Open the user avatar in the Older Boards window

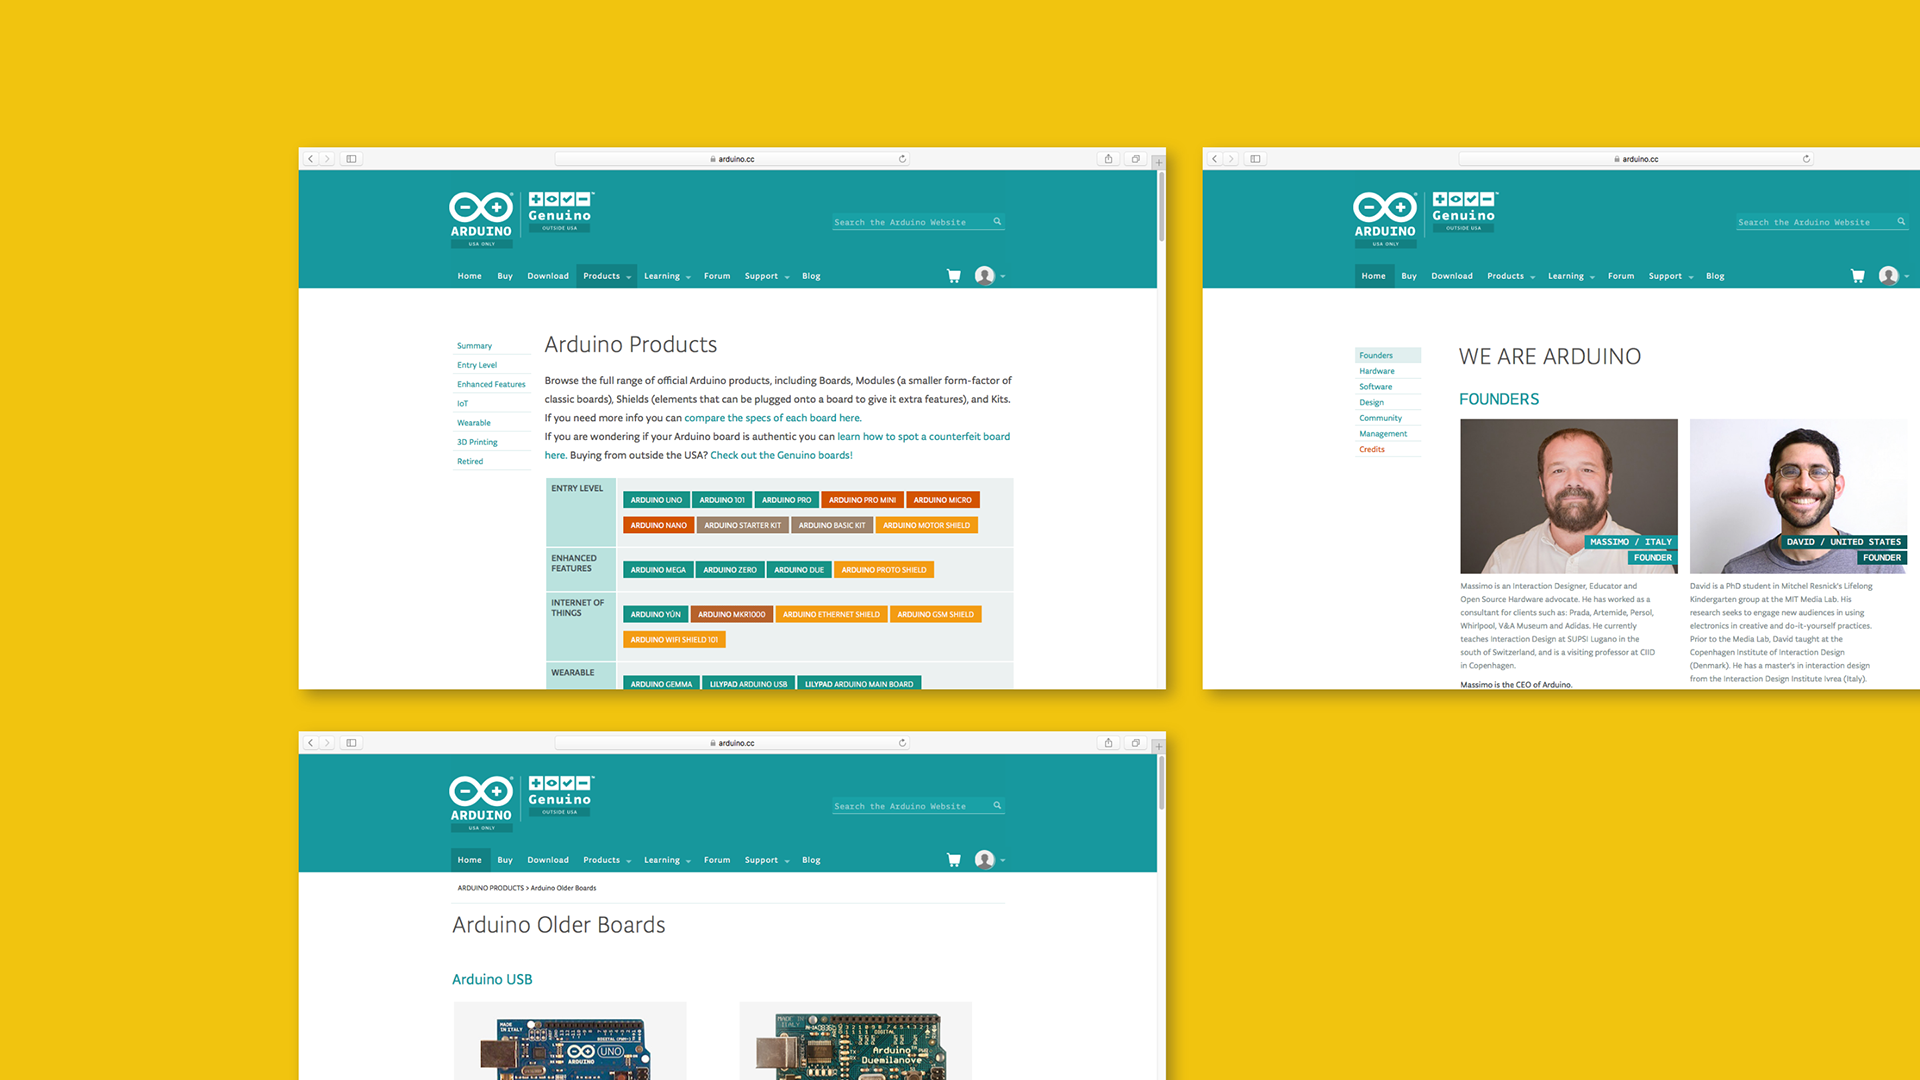click(x=985, y=860)
